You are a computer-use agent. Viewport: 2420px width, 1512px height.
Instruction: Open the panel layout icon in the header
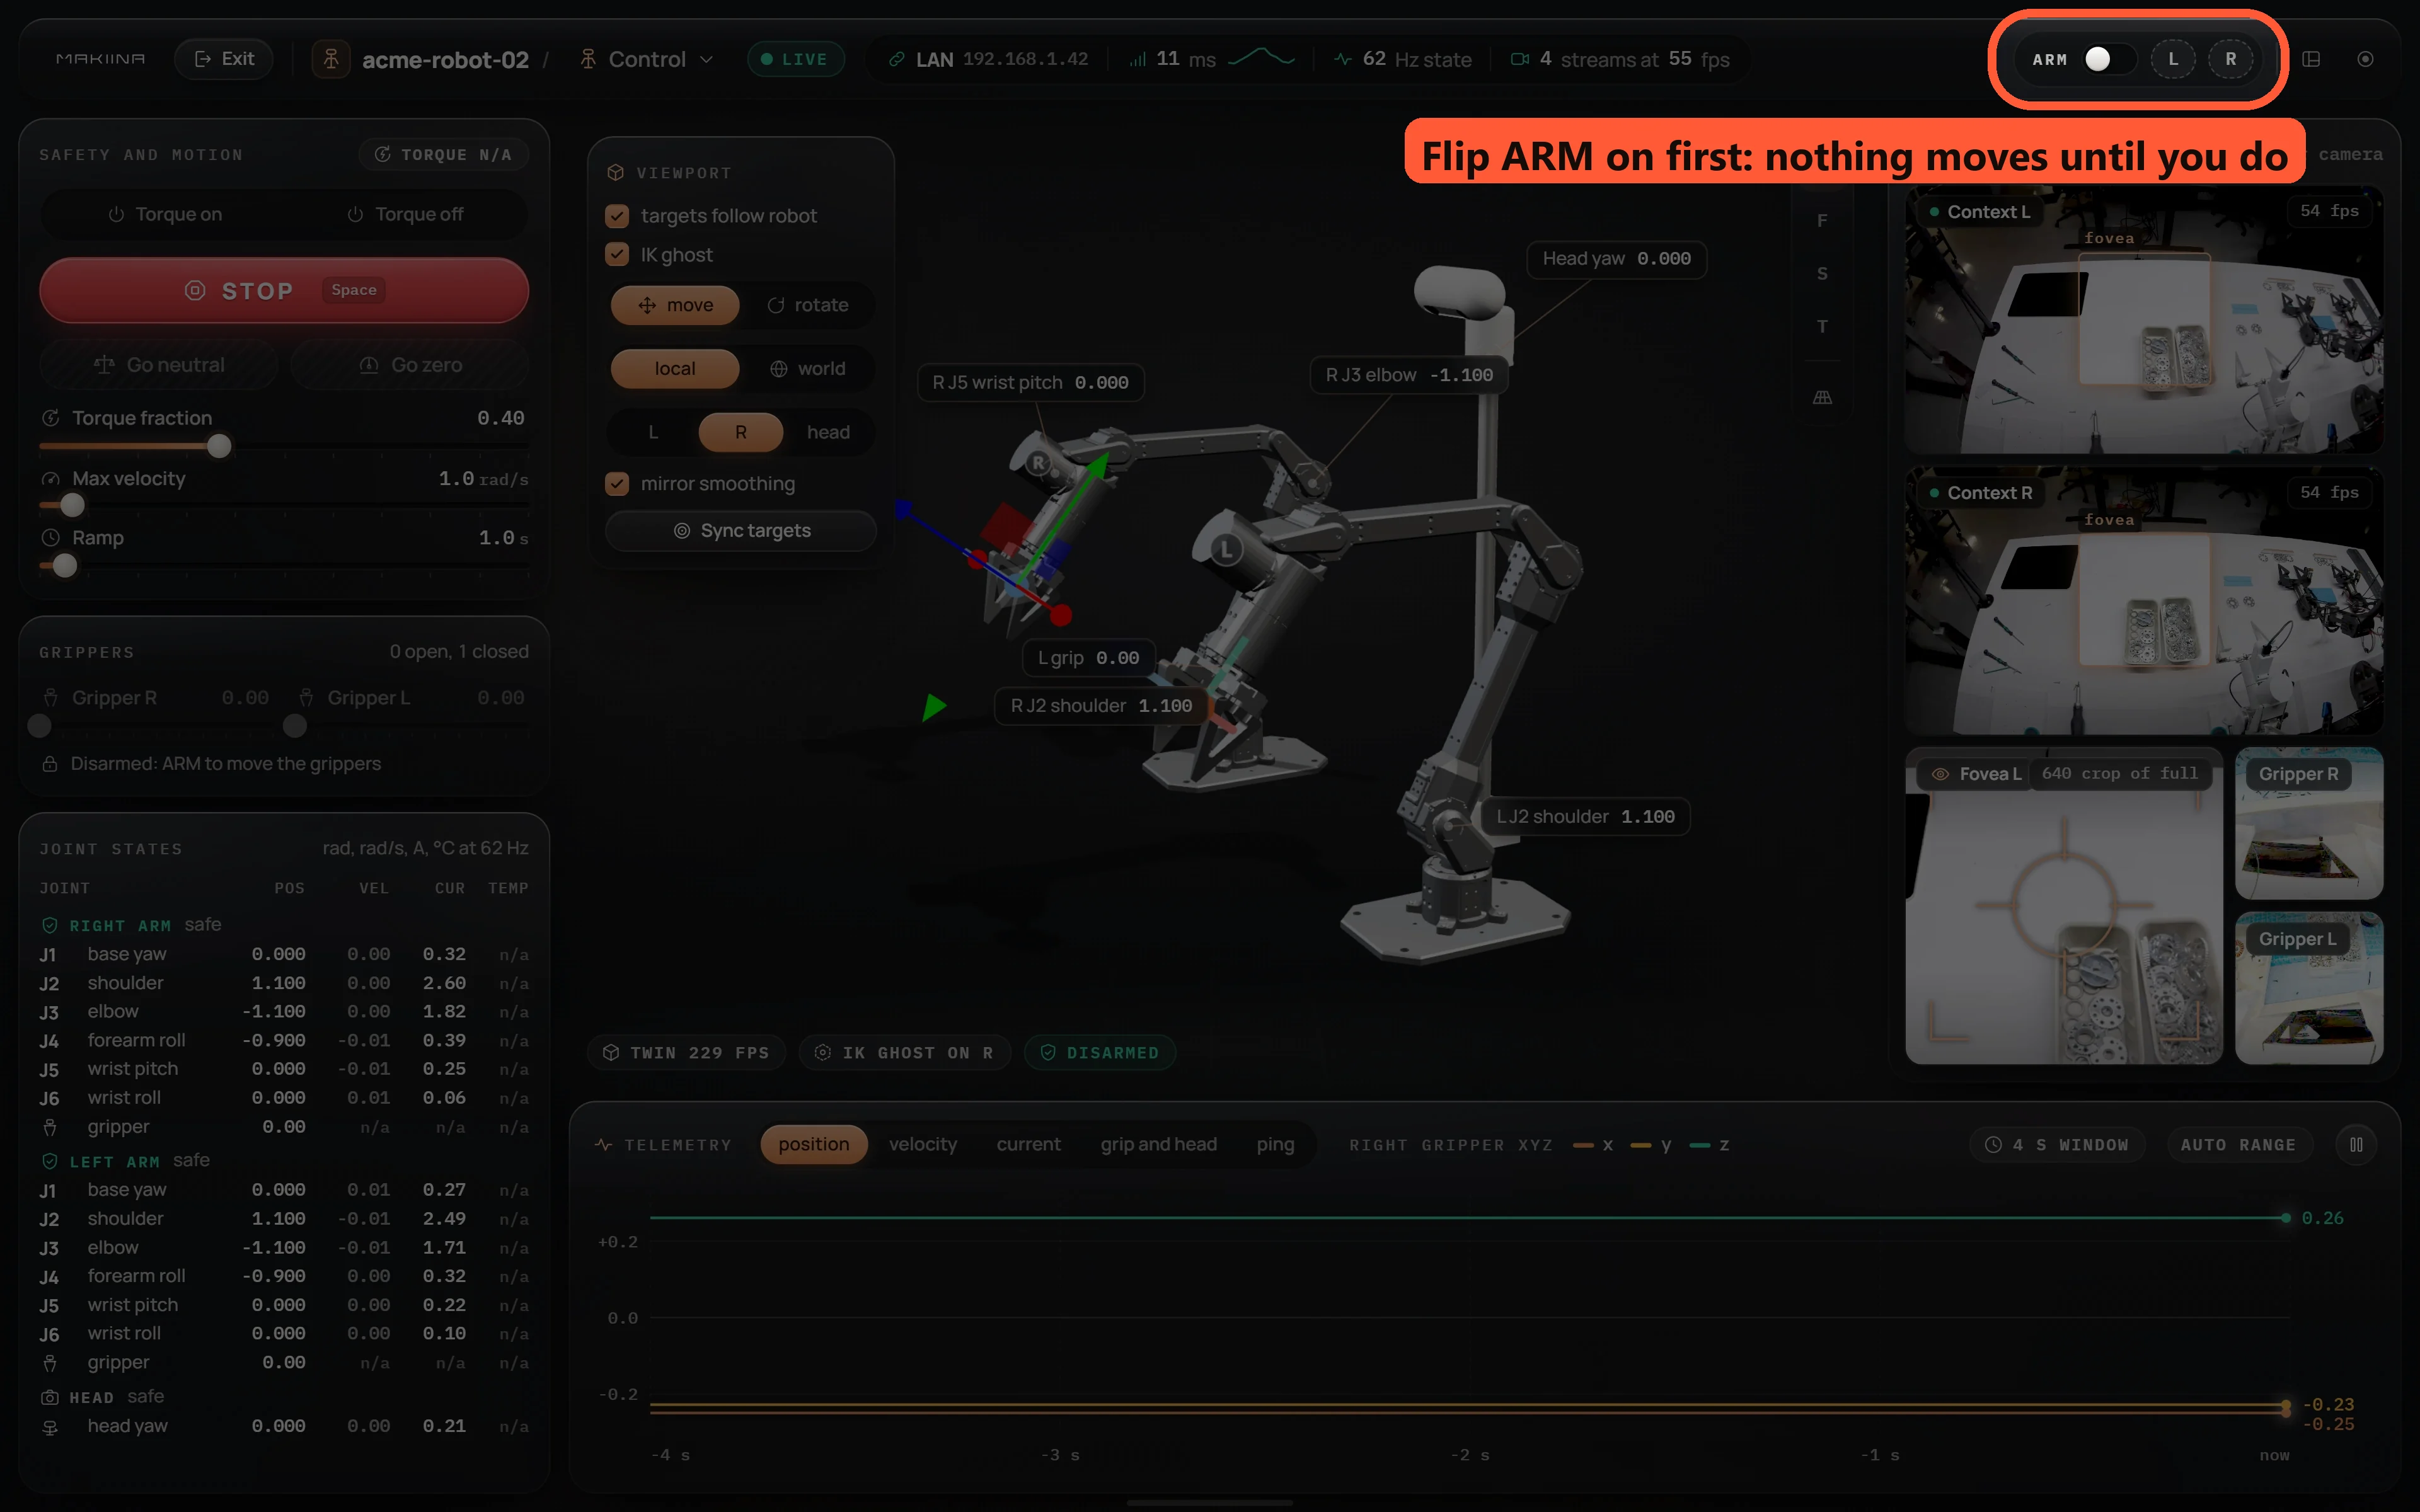[x=2311, y=59]
